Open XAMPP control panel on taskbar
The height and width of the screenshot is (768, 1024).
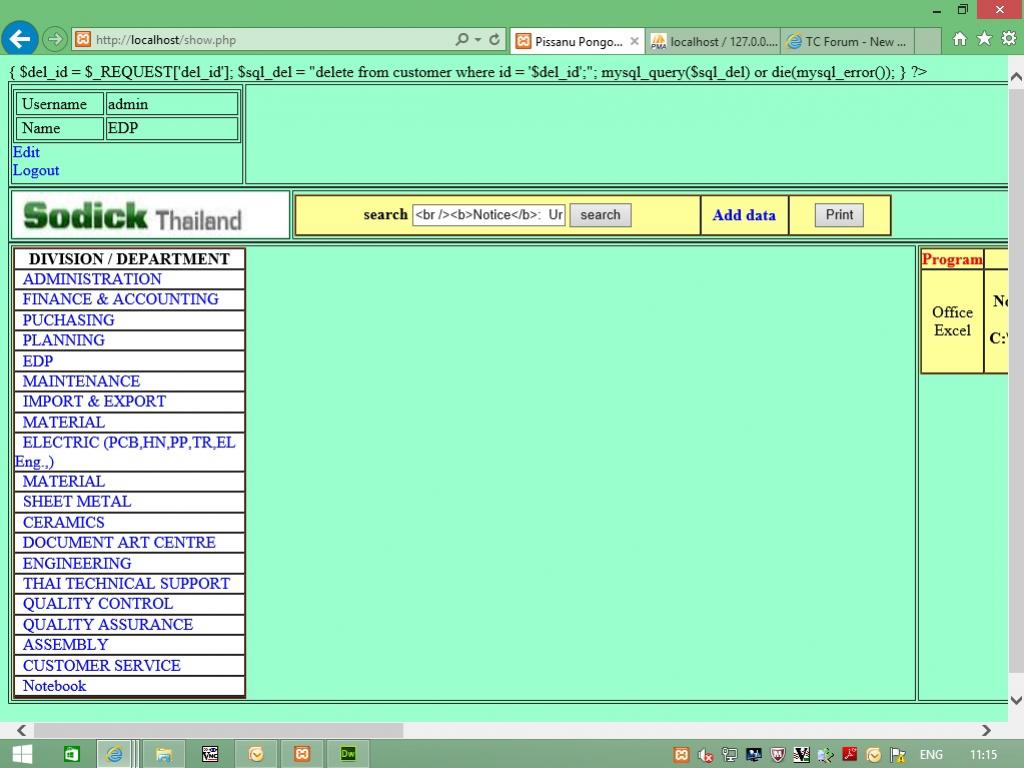302,754
